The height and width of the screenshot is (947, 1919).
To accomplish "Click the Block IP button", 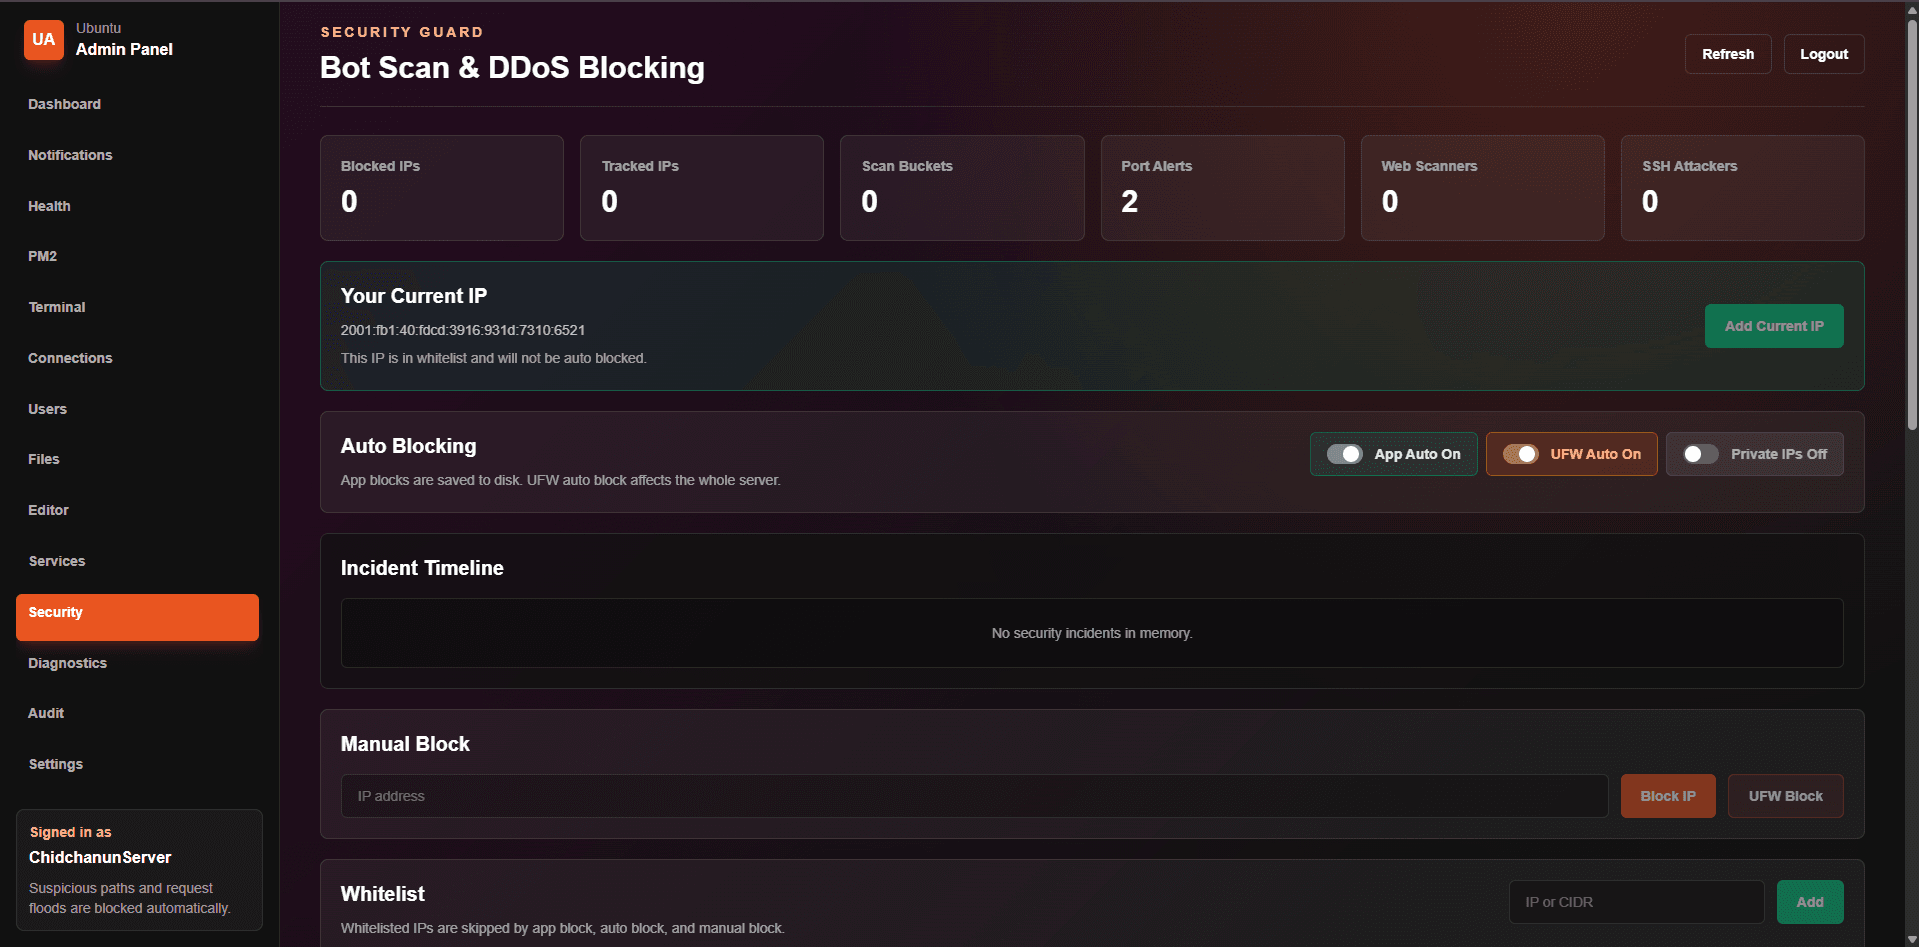I will (x=1668, y=796).
